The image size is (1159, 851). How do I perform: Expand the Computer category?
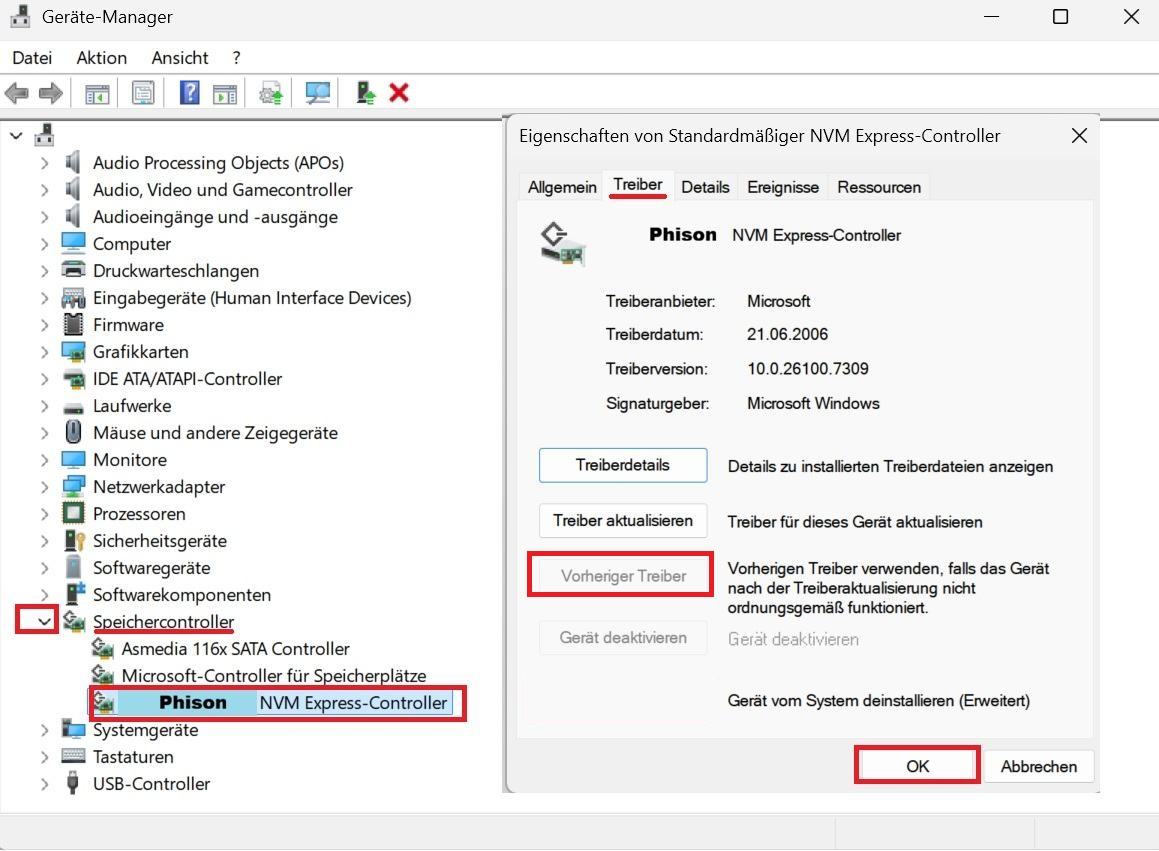tap(44, 244)
